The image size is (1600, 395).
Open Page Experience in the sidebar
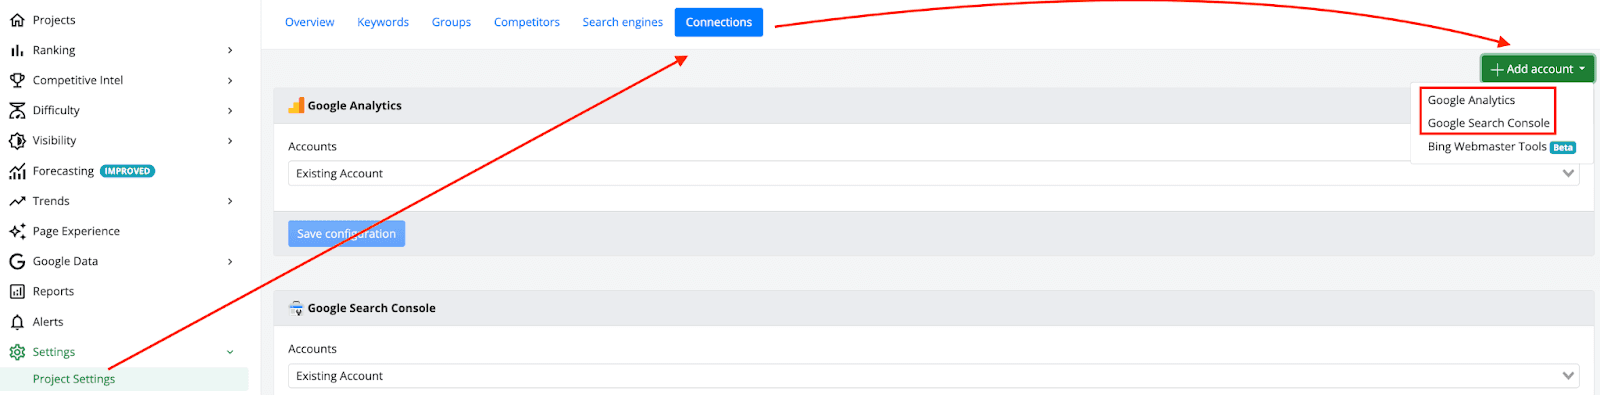76,231
